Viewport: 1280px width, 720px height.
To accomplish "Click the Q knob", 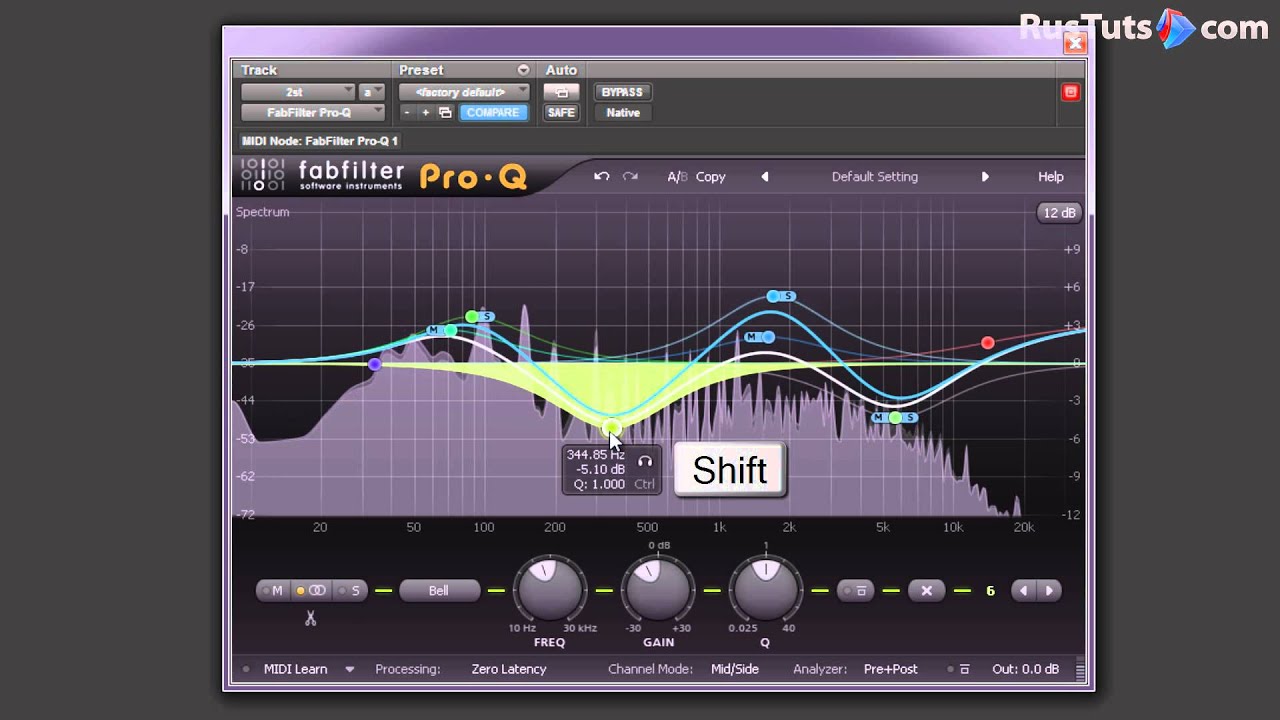I will pyautogui.click(x=766, y=590).
